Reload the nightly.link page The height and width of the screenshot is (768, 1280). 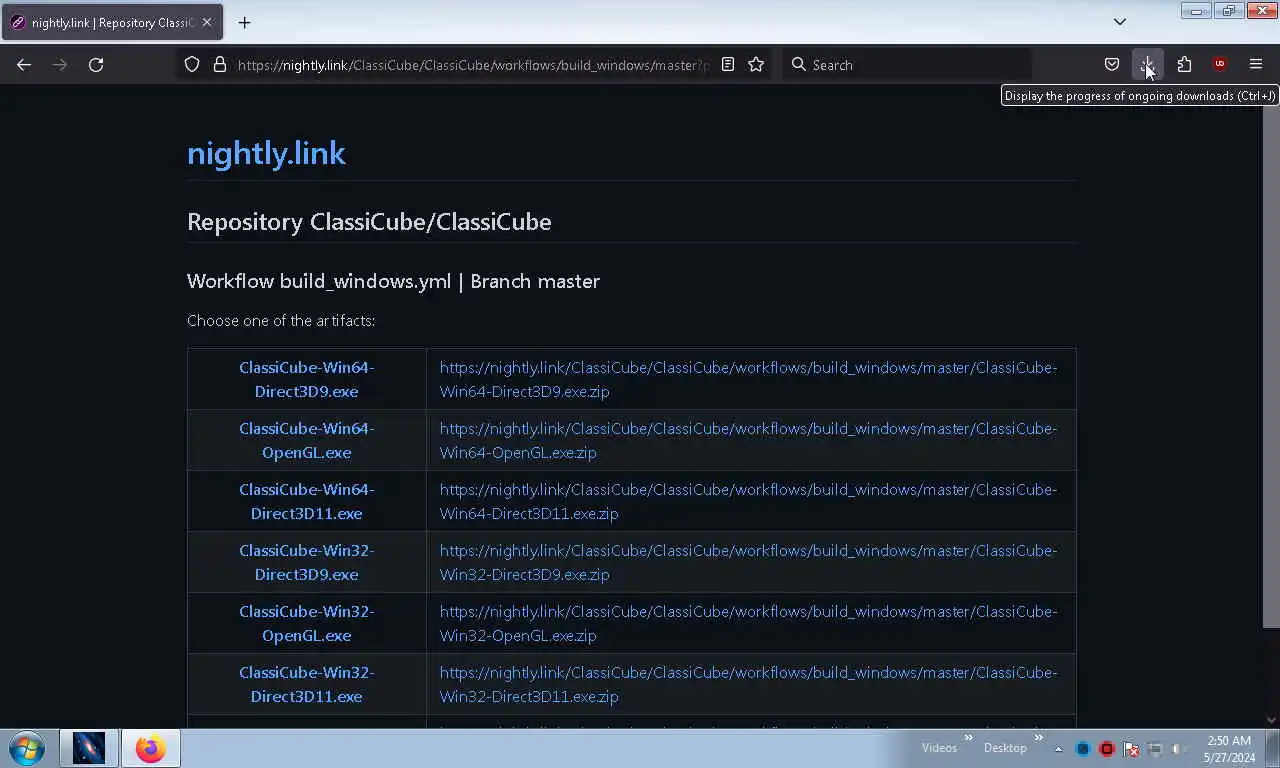pyautogui.click(x=96, y=65)
